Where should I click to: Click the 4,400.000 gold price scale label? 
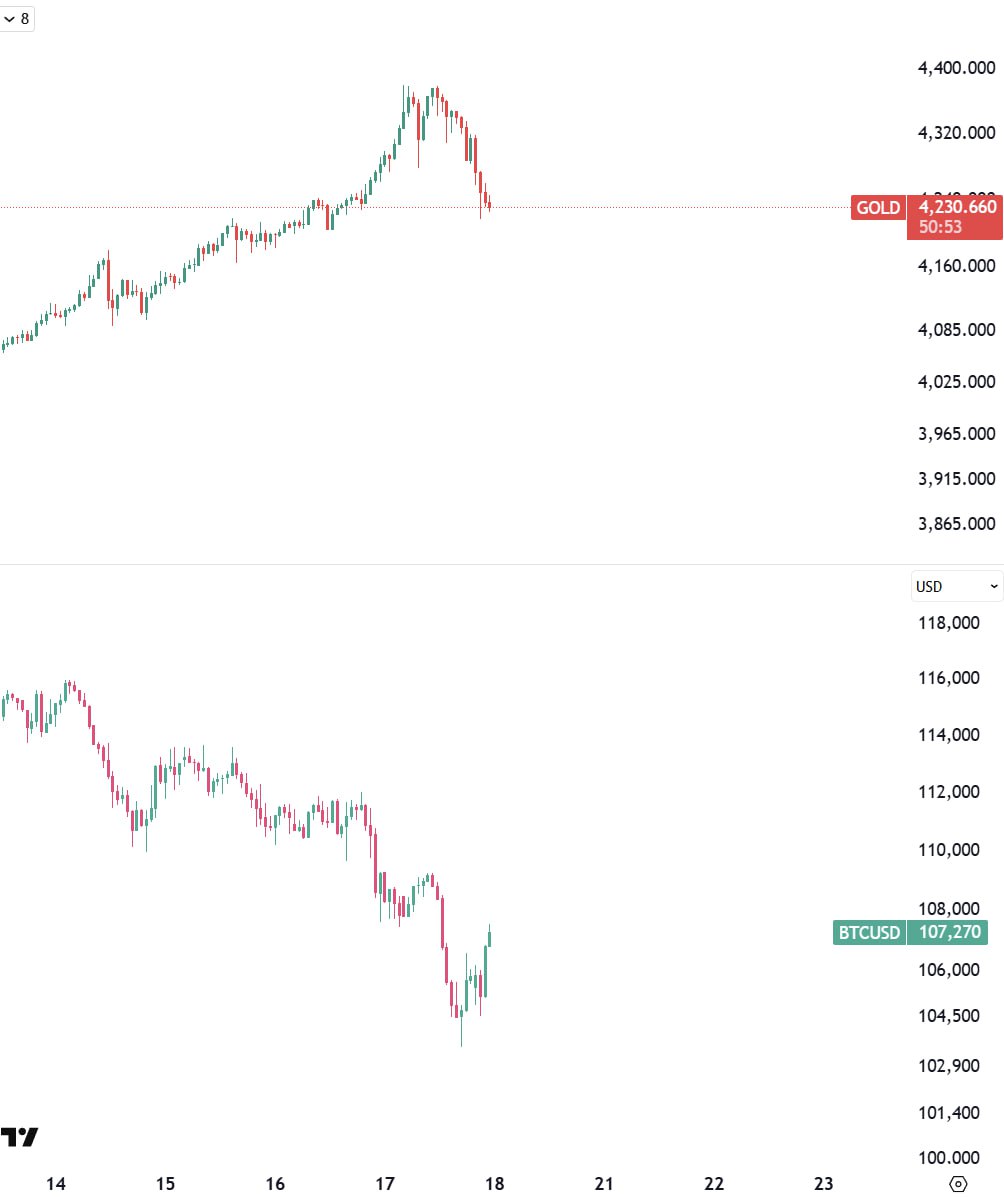[957, 68]
